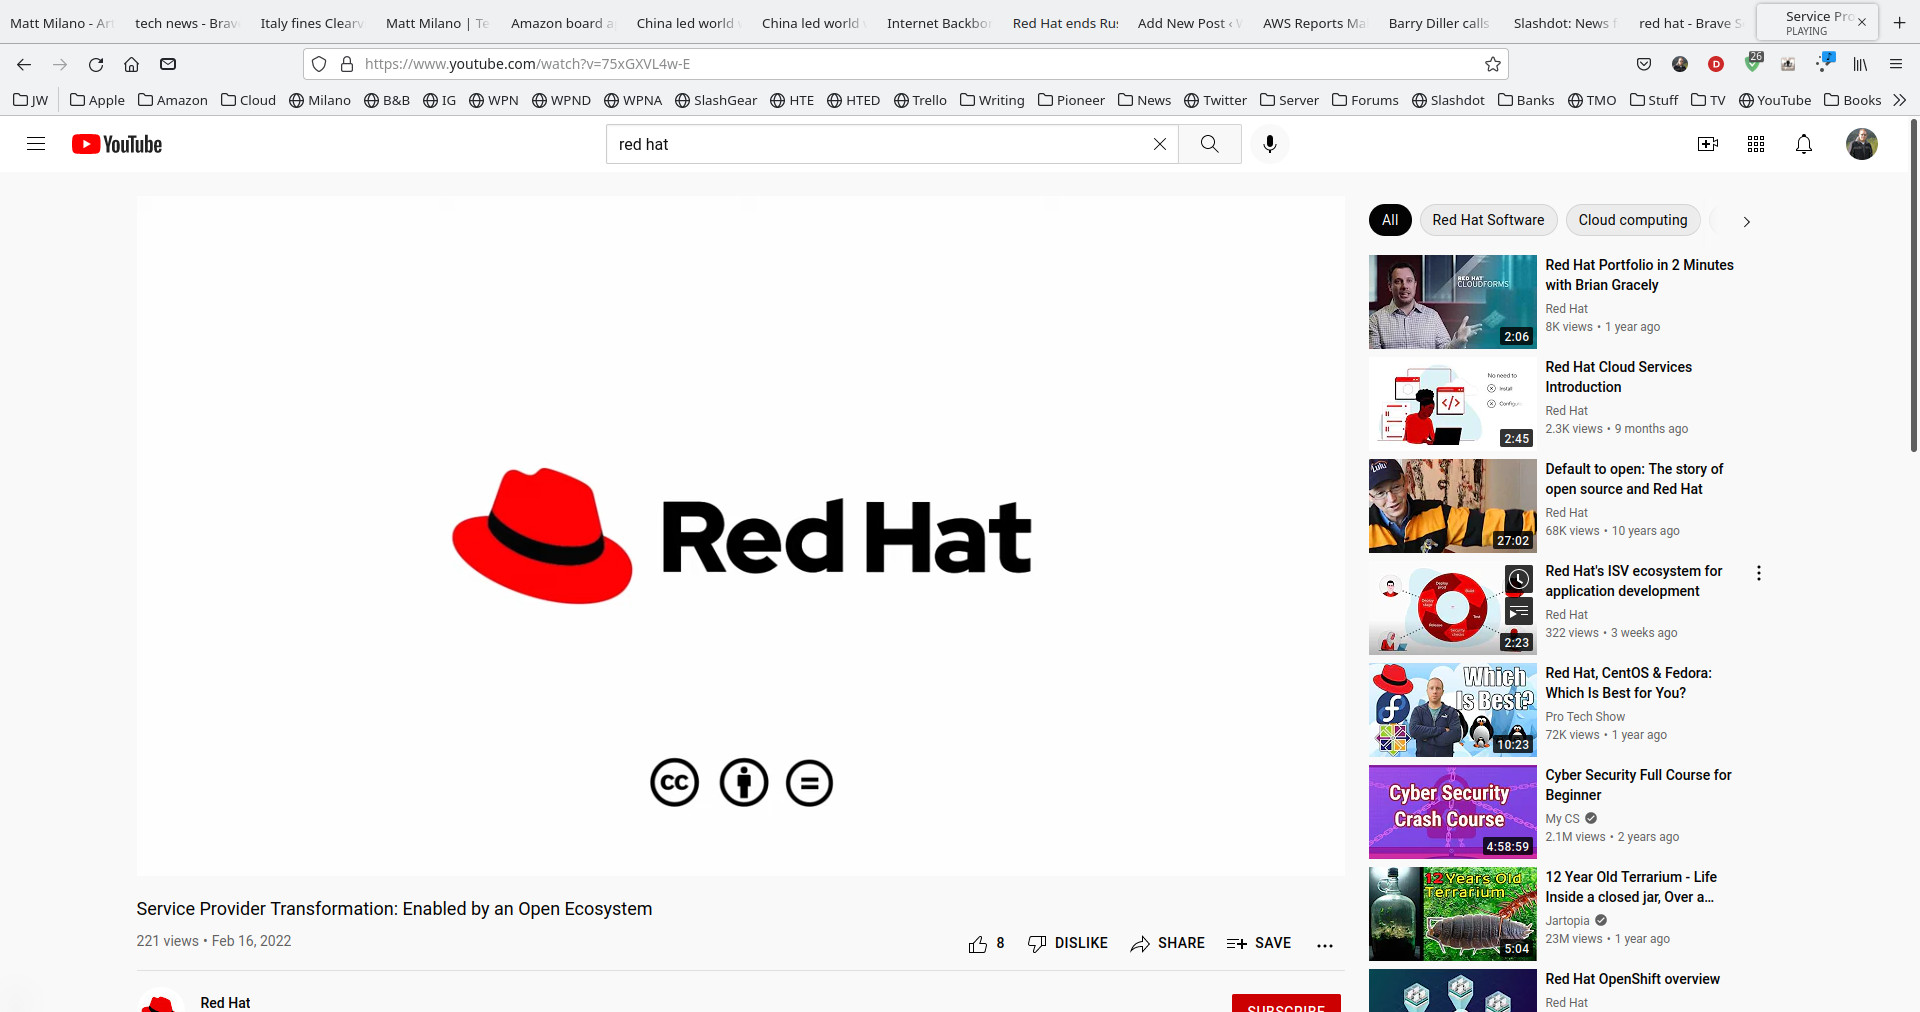This screenshot has height=1012, width=1920.
Task: Open the browser home page
Action: pyautogui.click(x=131, y=64)
